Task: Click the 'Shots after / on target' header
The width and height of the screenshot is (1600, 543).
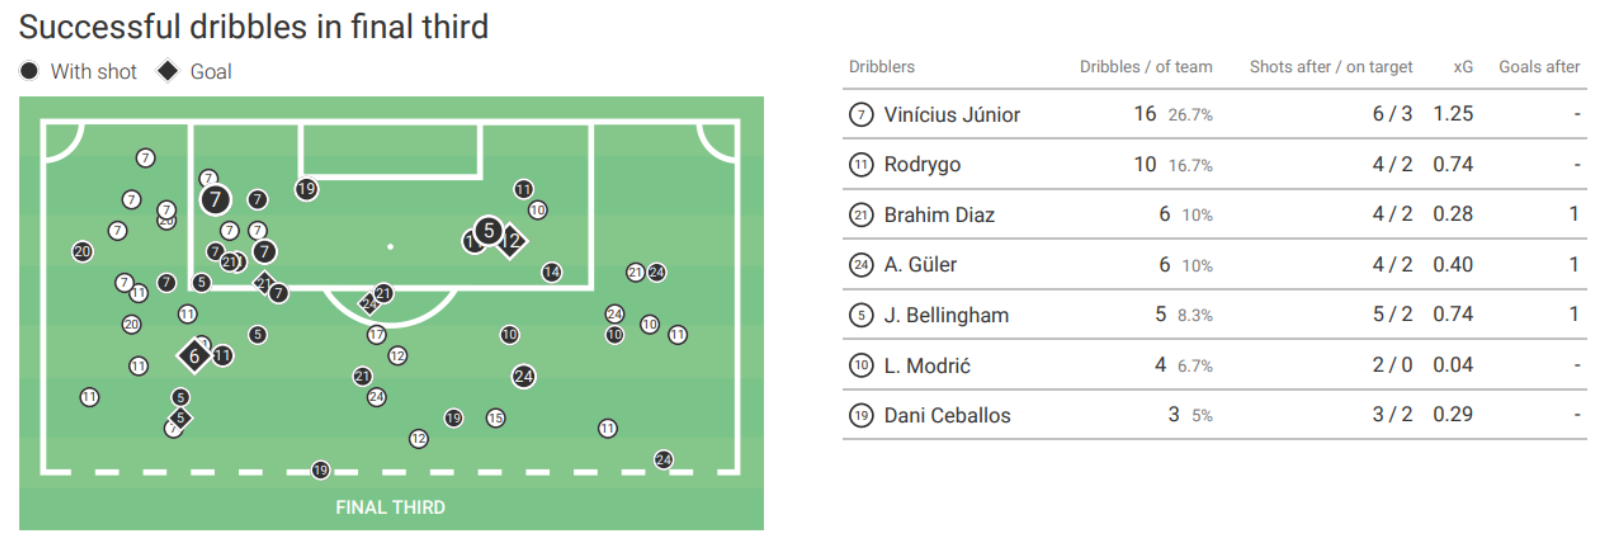Action: point(1330,67)
